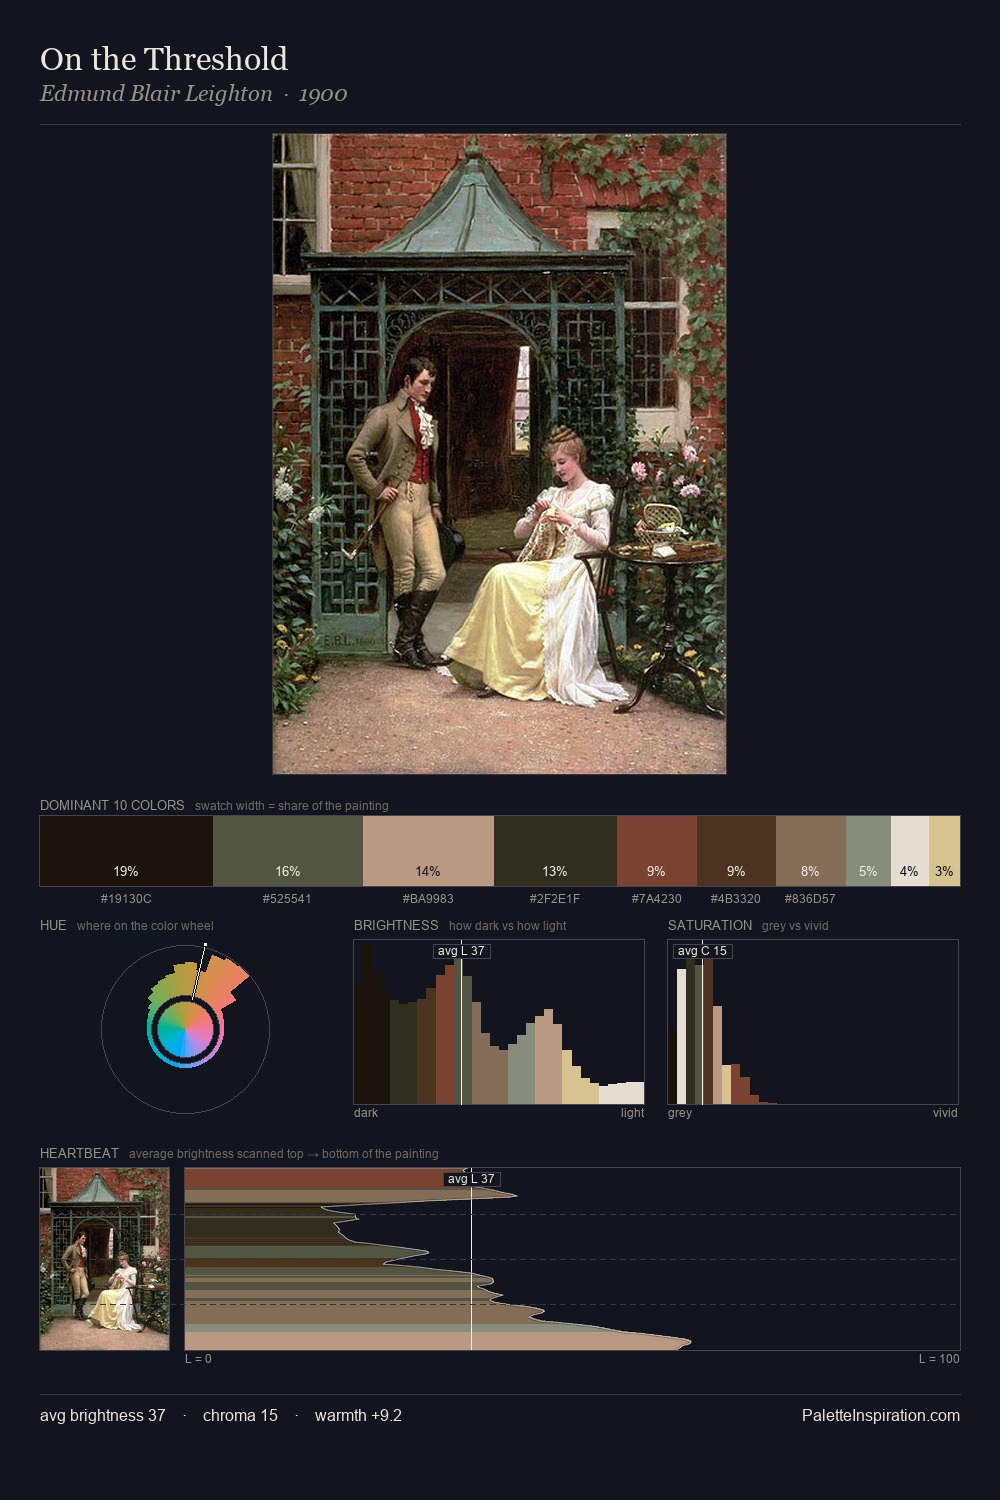Click the hue color wheel chart

point(185,1028)
